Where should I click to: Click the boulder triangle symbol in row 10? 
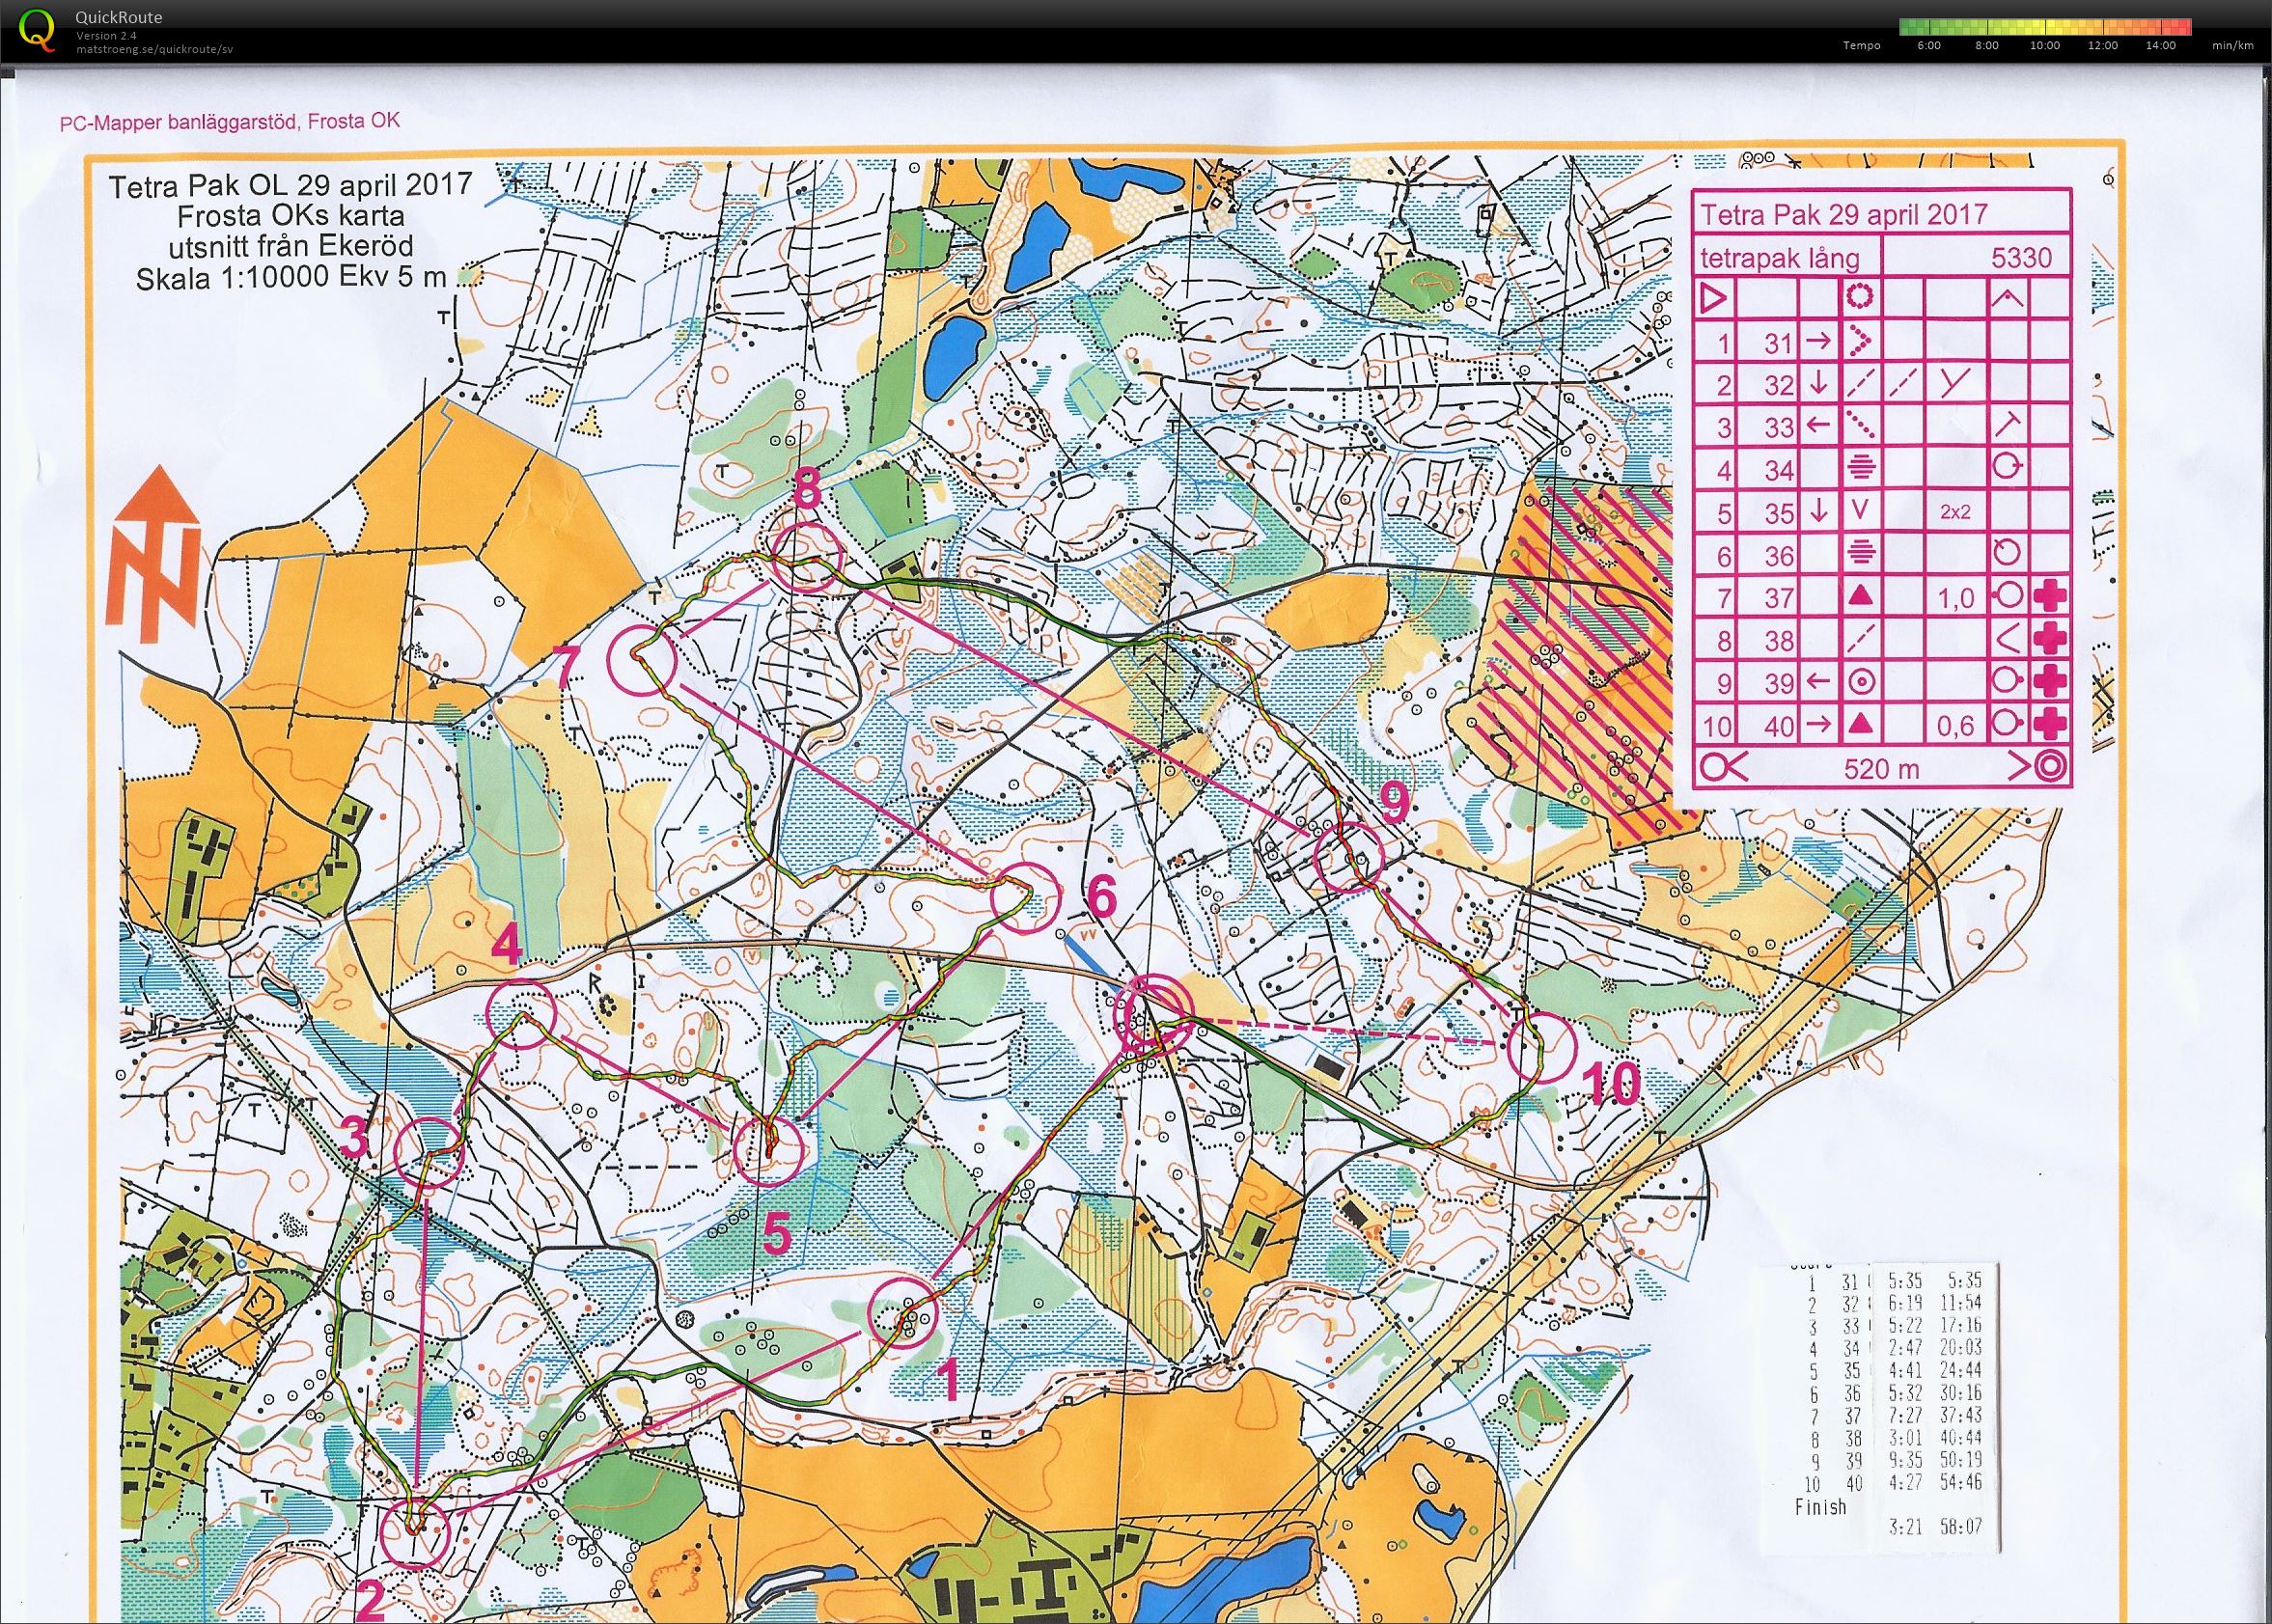click(x=1861, y=724)
